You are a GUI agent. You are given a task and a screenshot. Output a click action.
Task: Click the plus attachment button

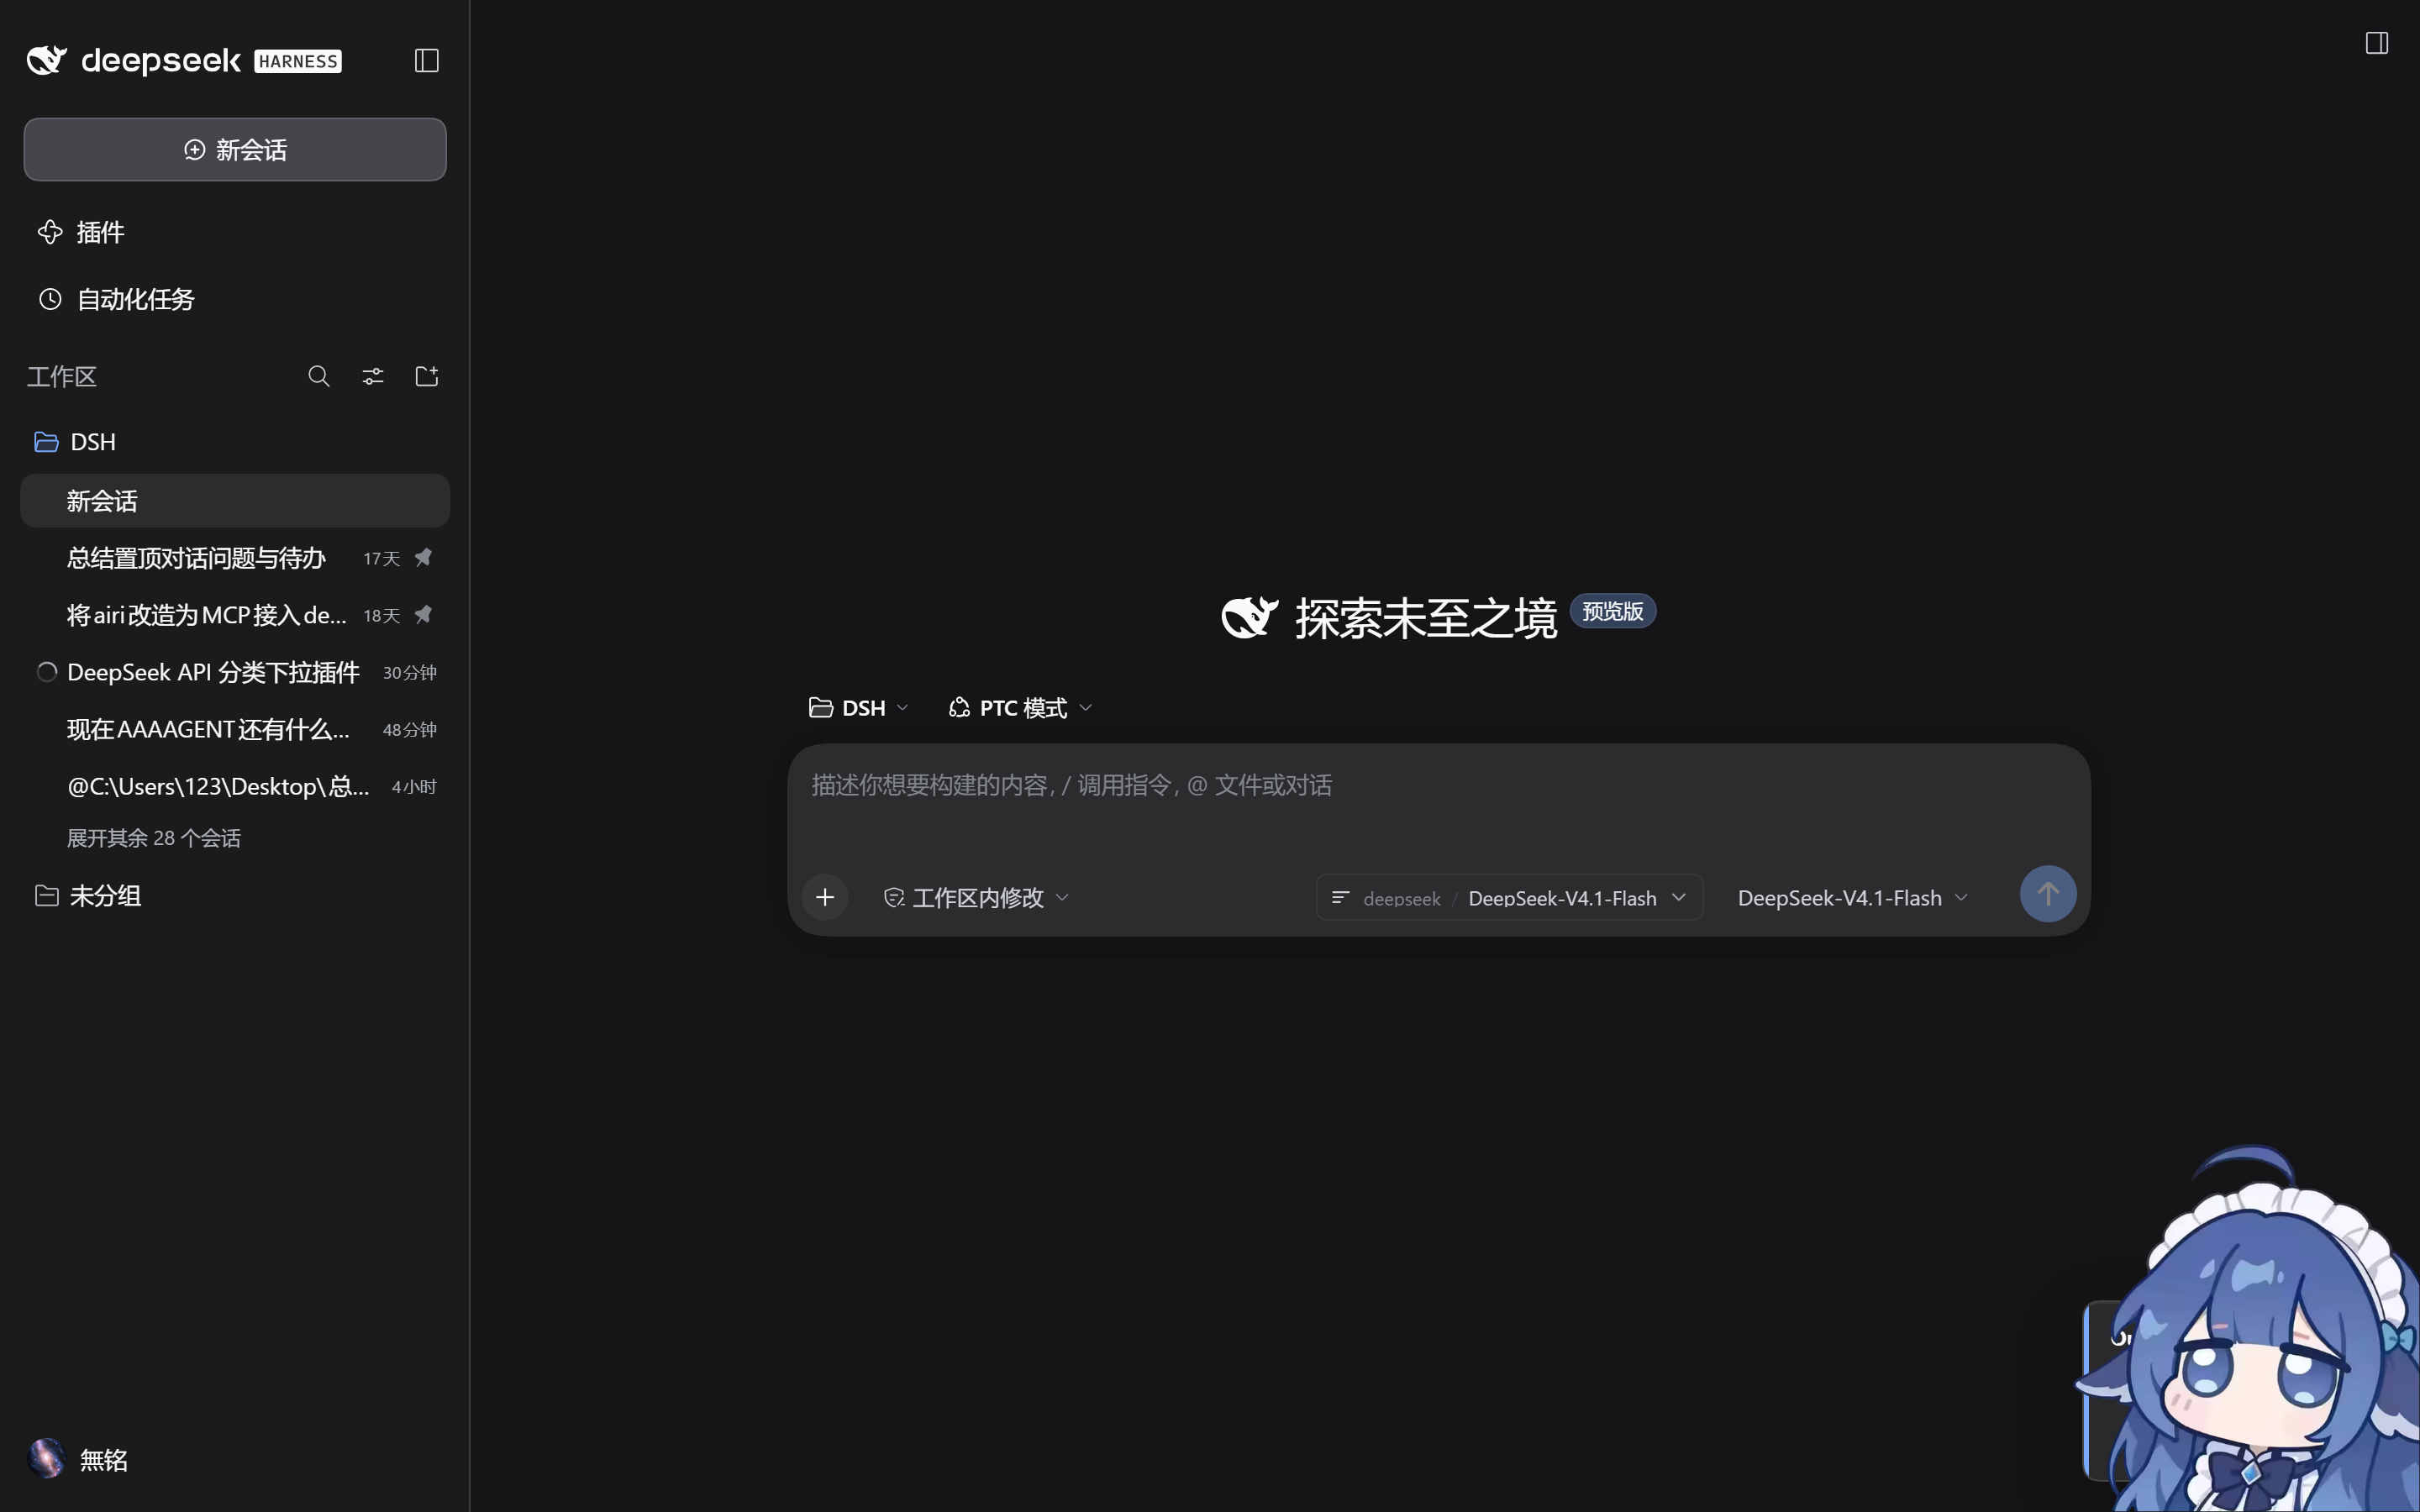pyautogui.click(x=825, y=897)
